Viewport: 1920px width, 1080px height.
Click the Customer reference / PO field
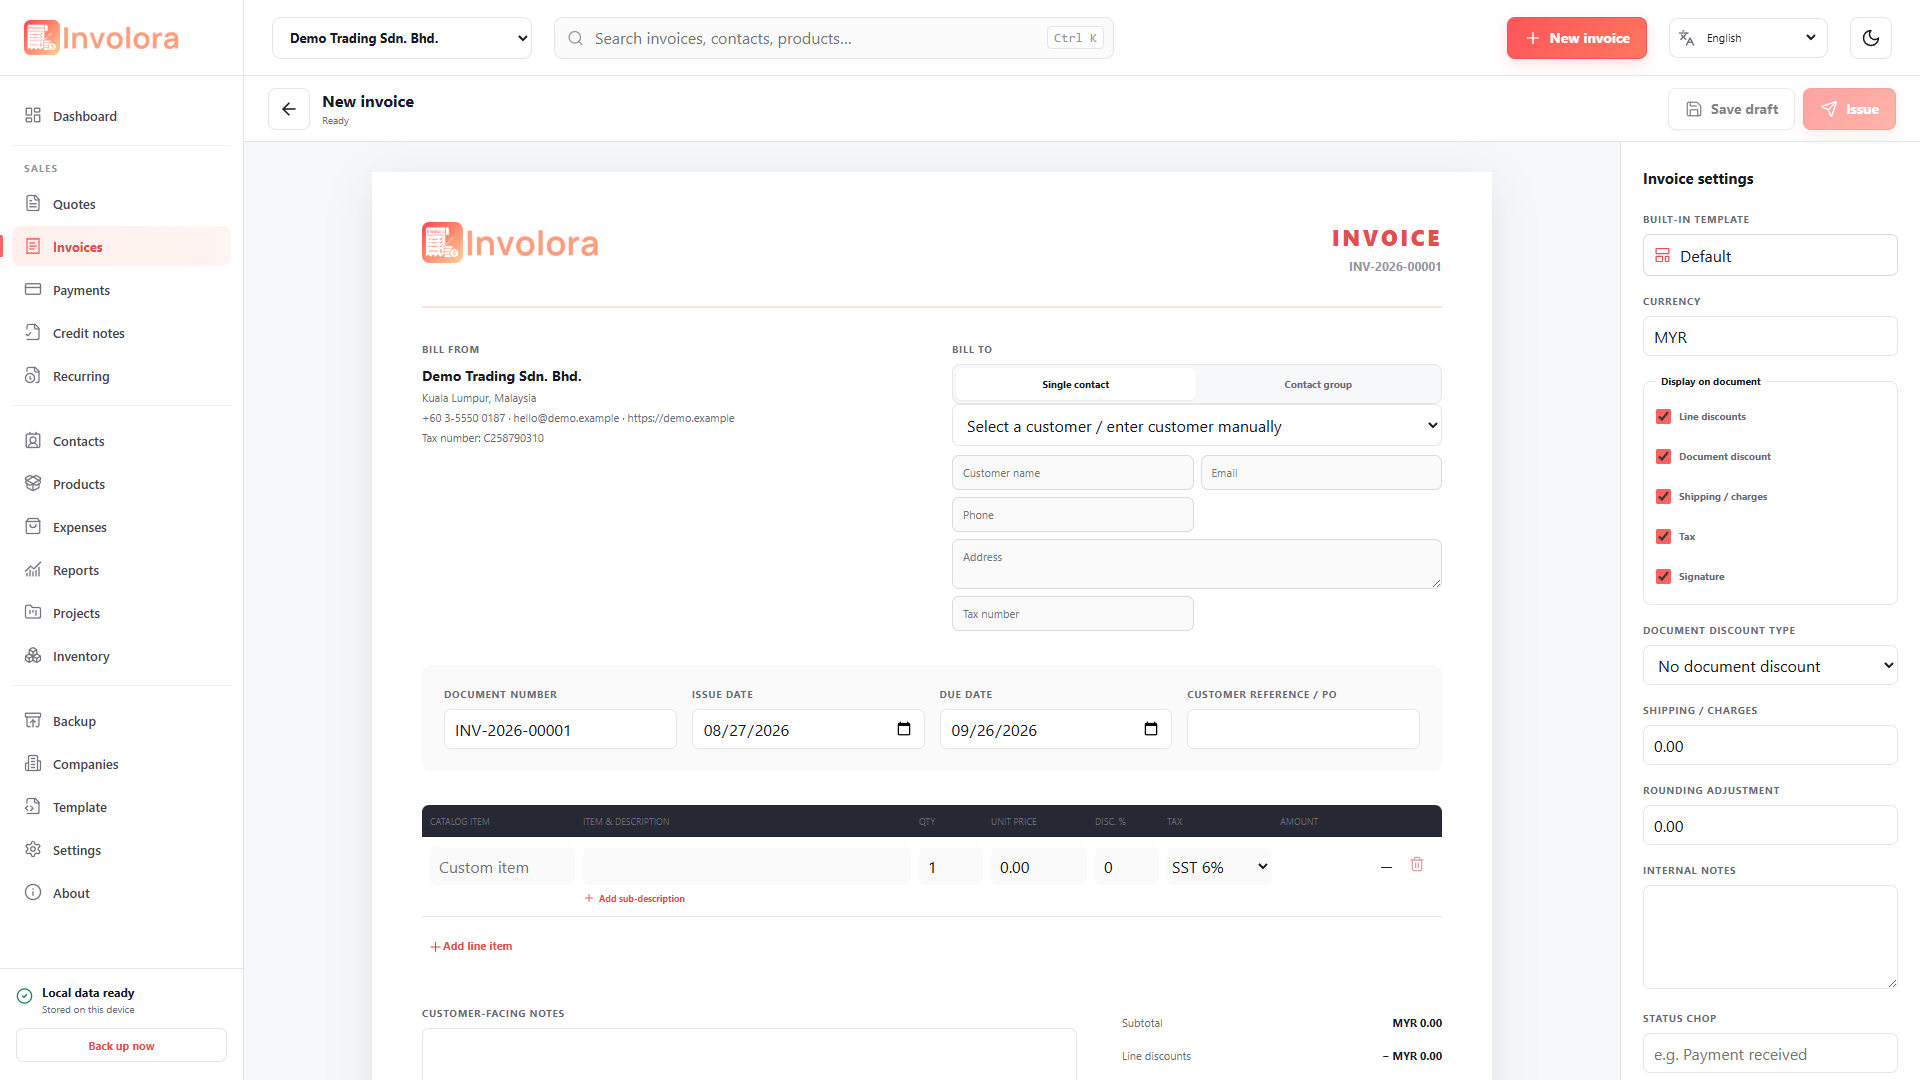coord(1303,729)
